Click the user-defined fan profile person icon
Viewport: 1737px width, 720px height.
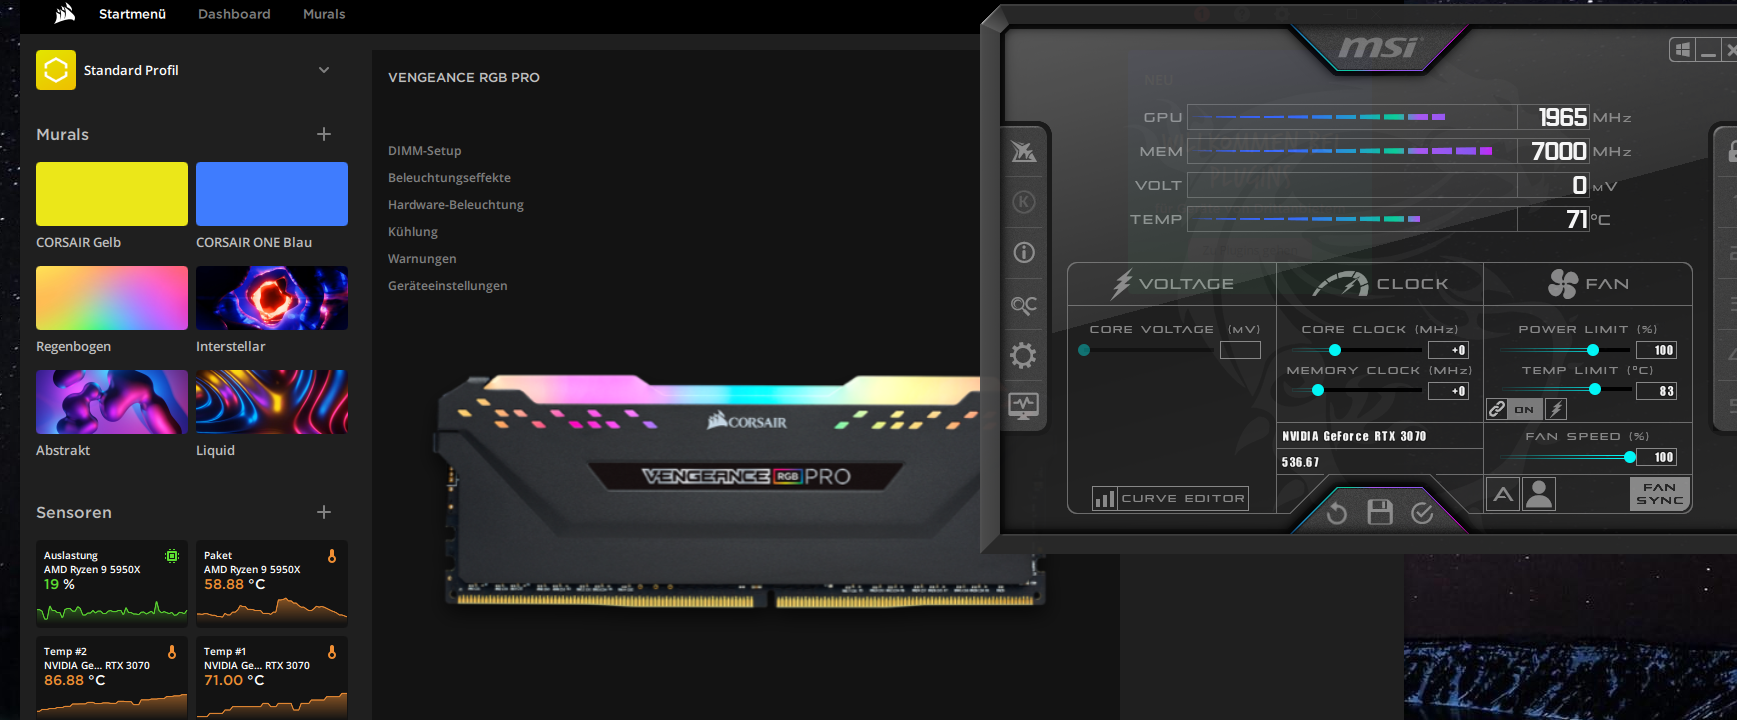point(1539,494)
